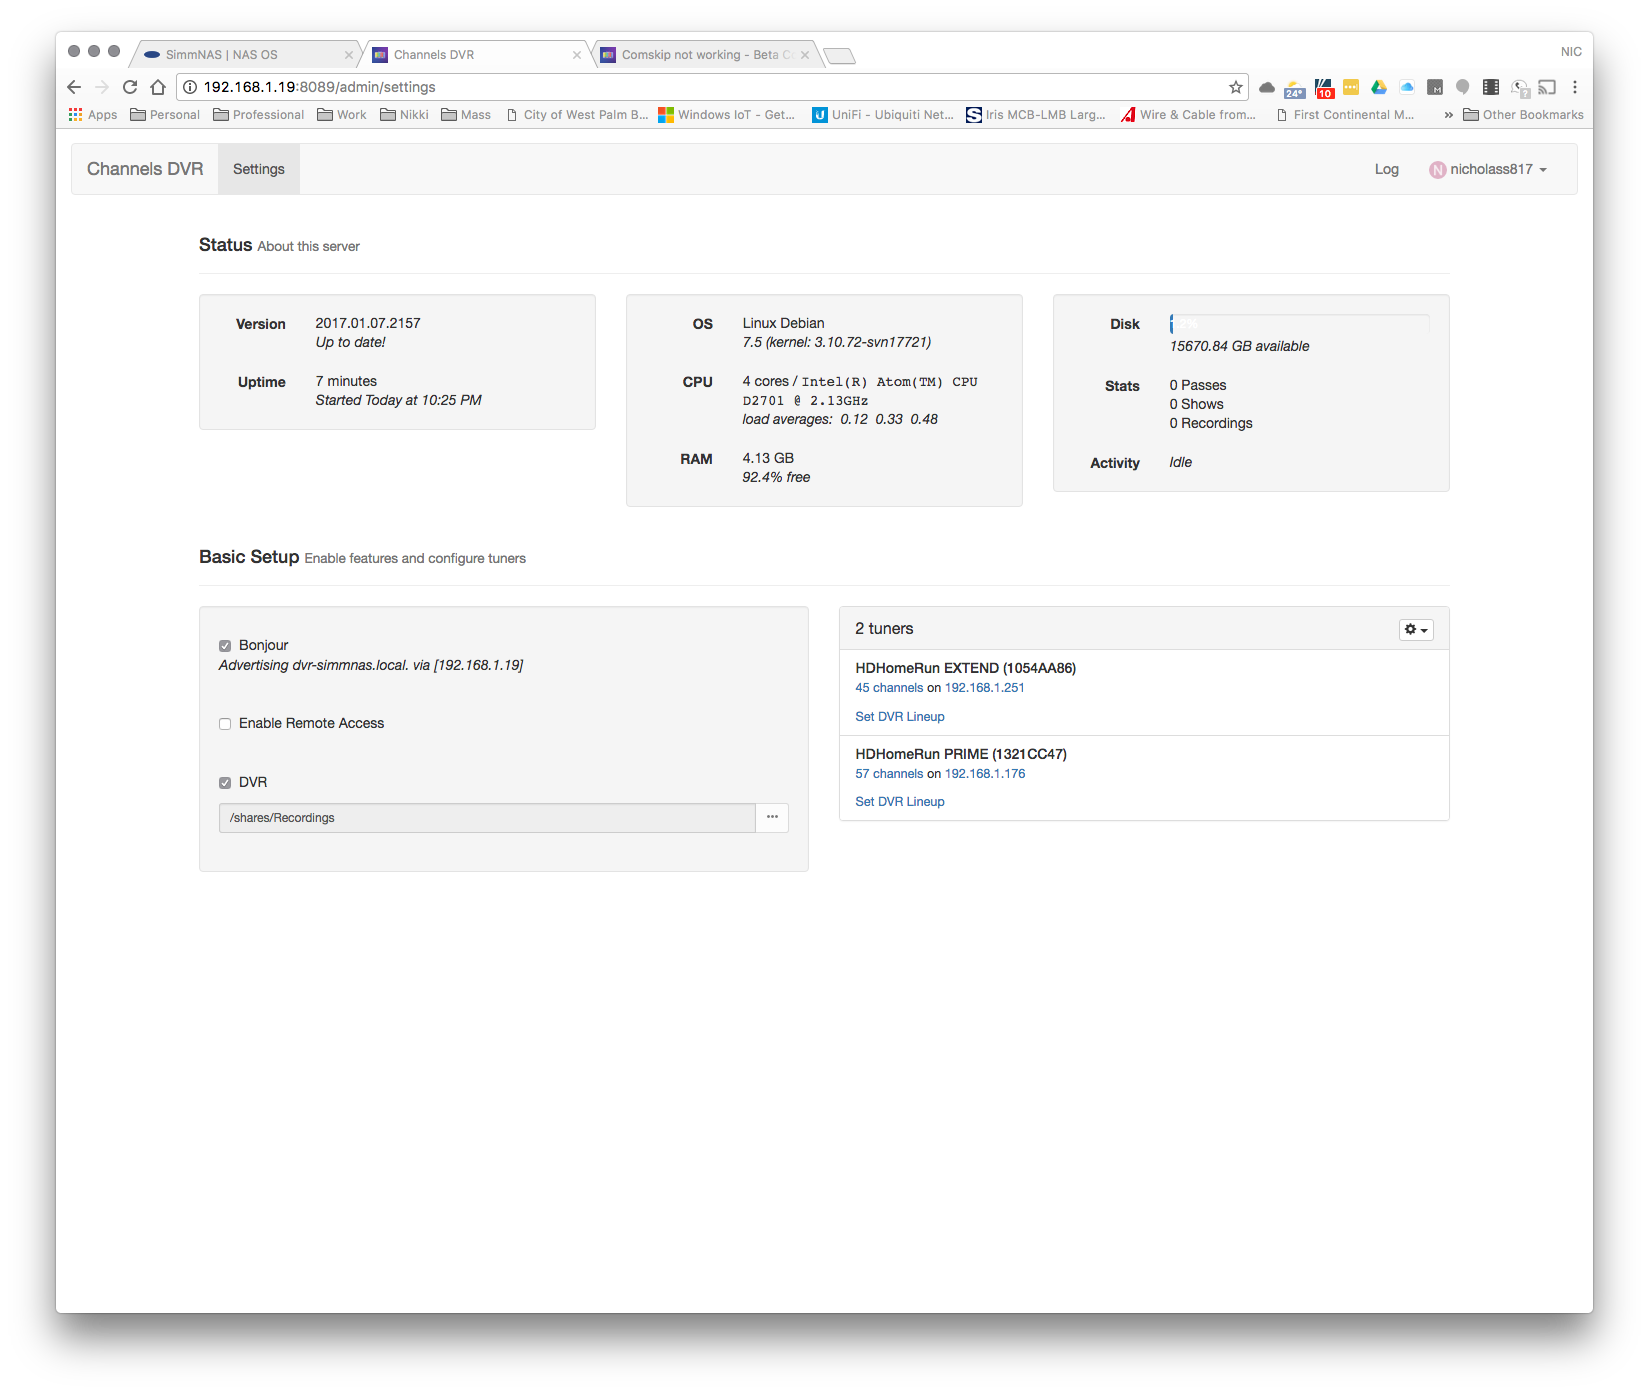Browse for recordings folder with ellipsis button

[x=772, y=818]
